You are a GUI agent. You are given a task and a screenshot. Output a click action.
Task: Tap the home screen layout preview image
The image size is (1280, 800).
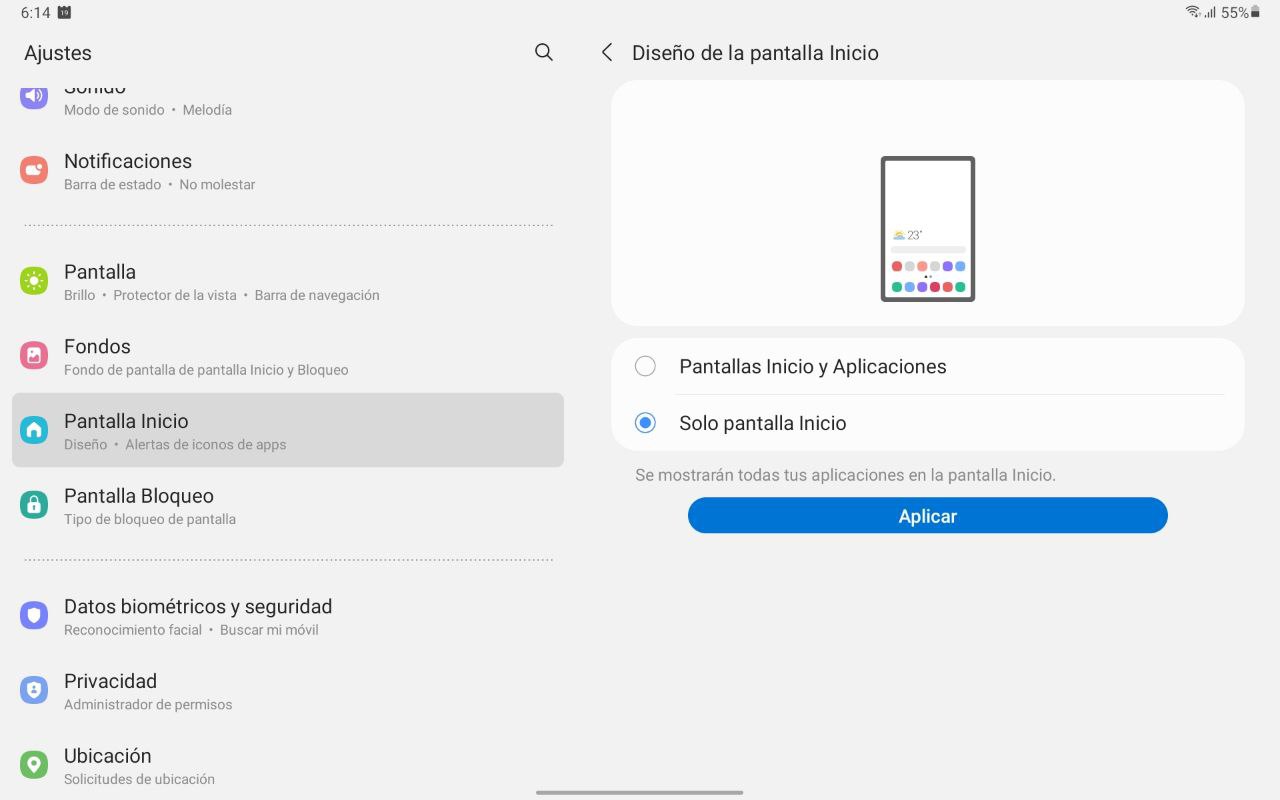pos(927,229)
